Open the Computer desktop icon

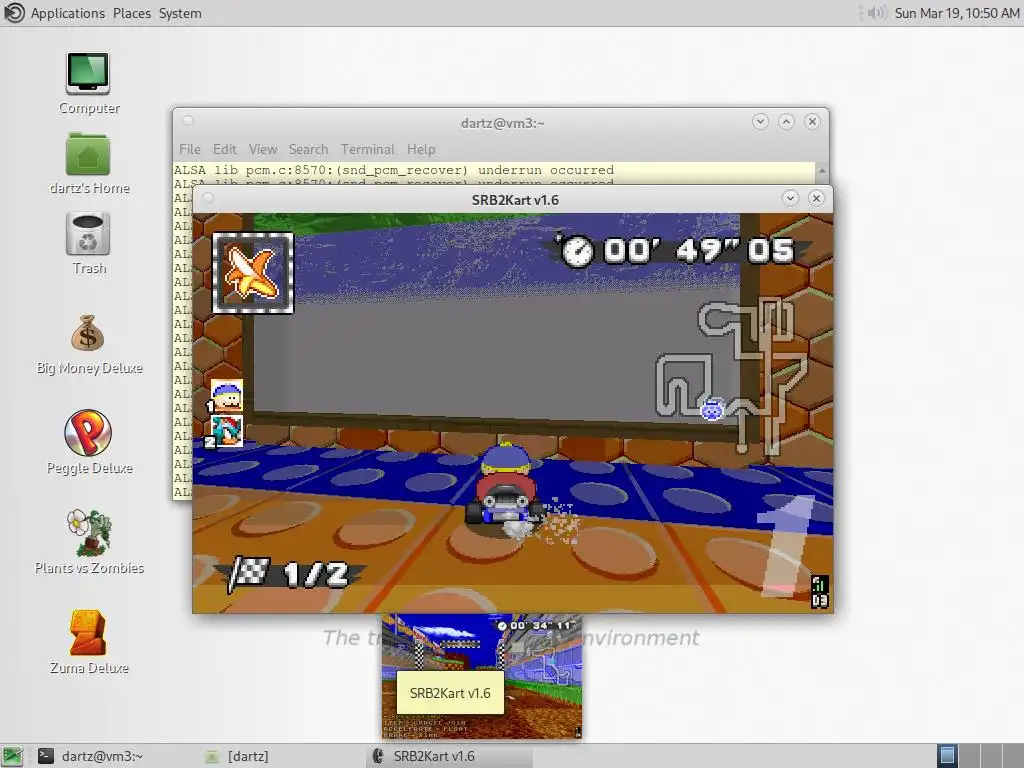tap(88, 74)
